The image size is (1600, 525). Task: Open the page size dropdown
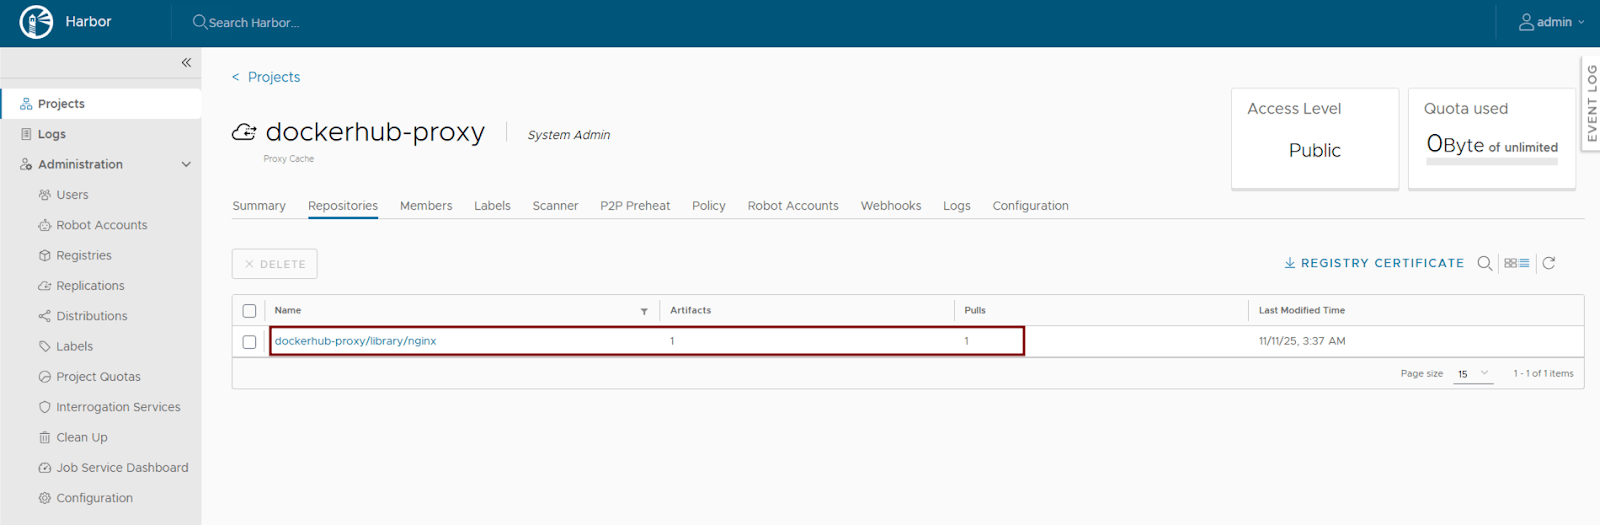pos(1473,373)
